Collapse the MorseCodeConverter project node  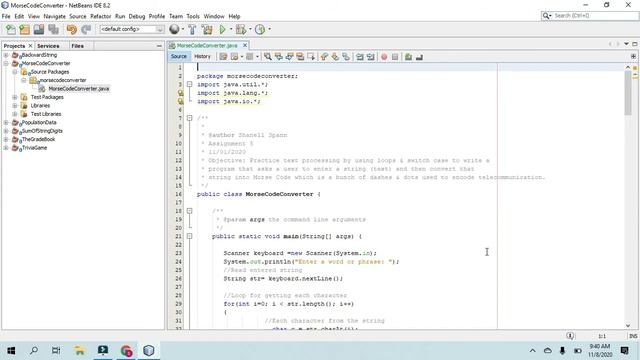point(6,63)
